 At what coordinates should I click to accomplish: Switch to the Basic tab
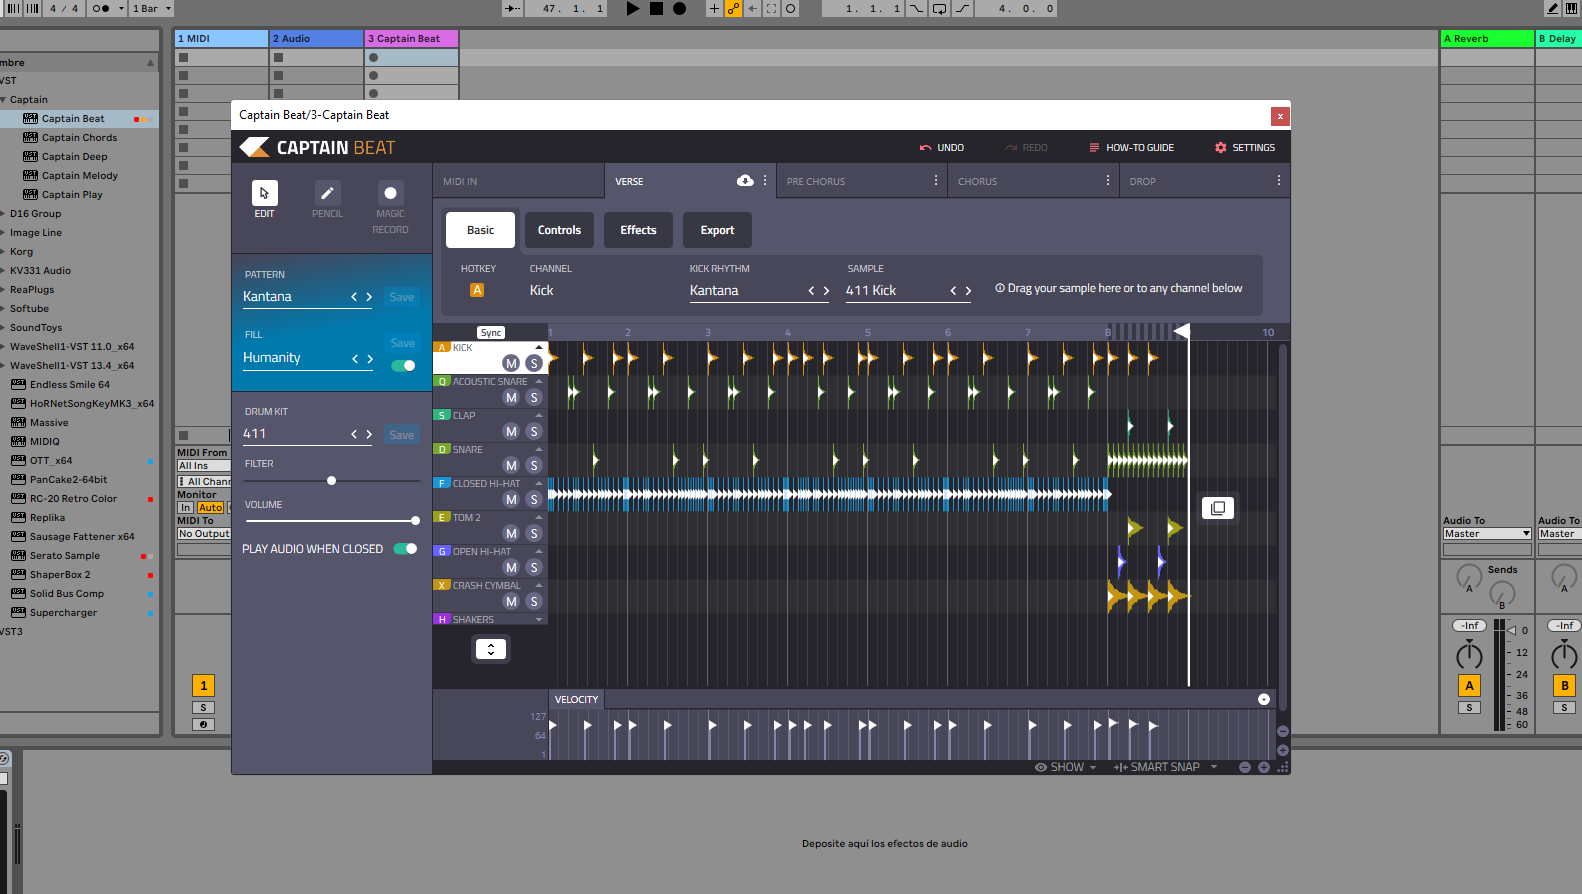[480, 230]
